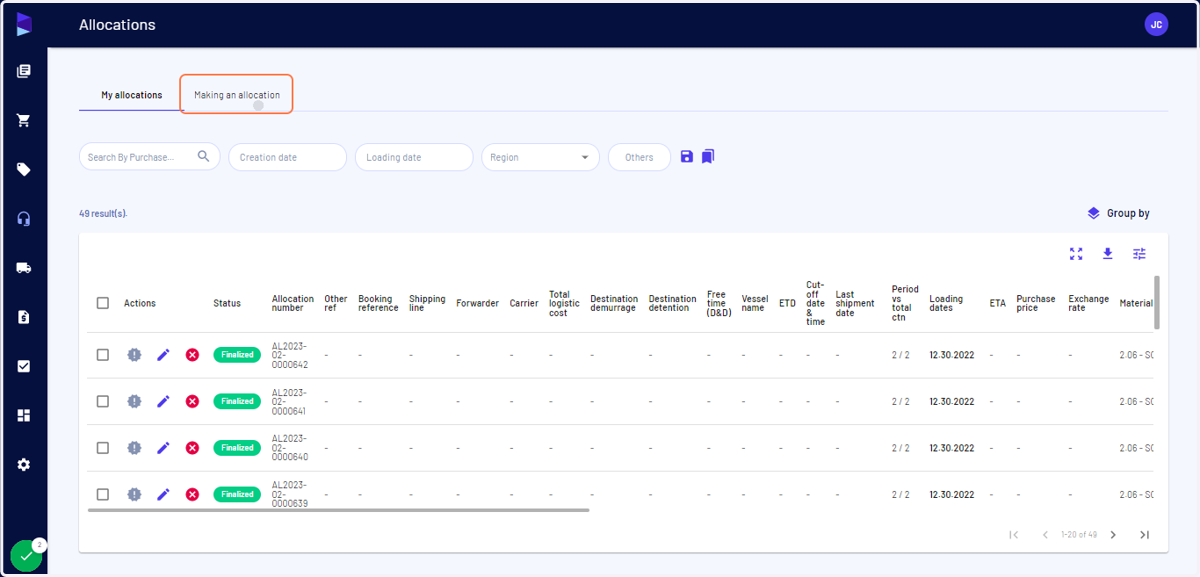
Task: Open the truck logistics sidebar icon
Action: (24, 268)
